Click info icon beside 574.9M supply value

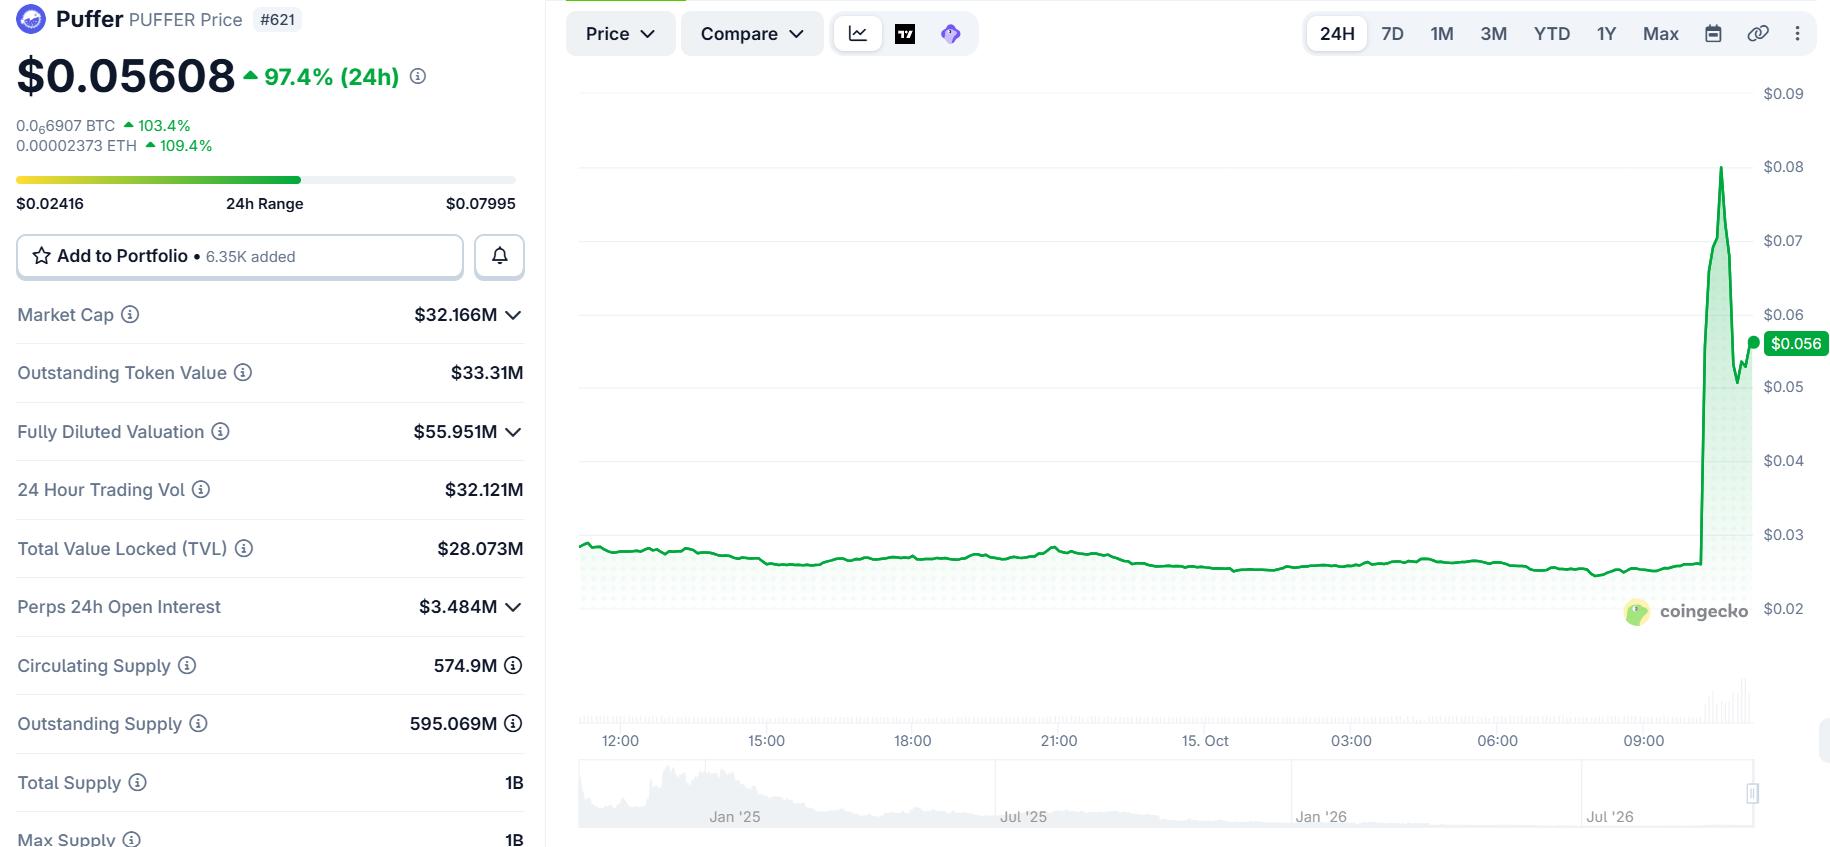tap(513, 665)
